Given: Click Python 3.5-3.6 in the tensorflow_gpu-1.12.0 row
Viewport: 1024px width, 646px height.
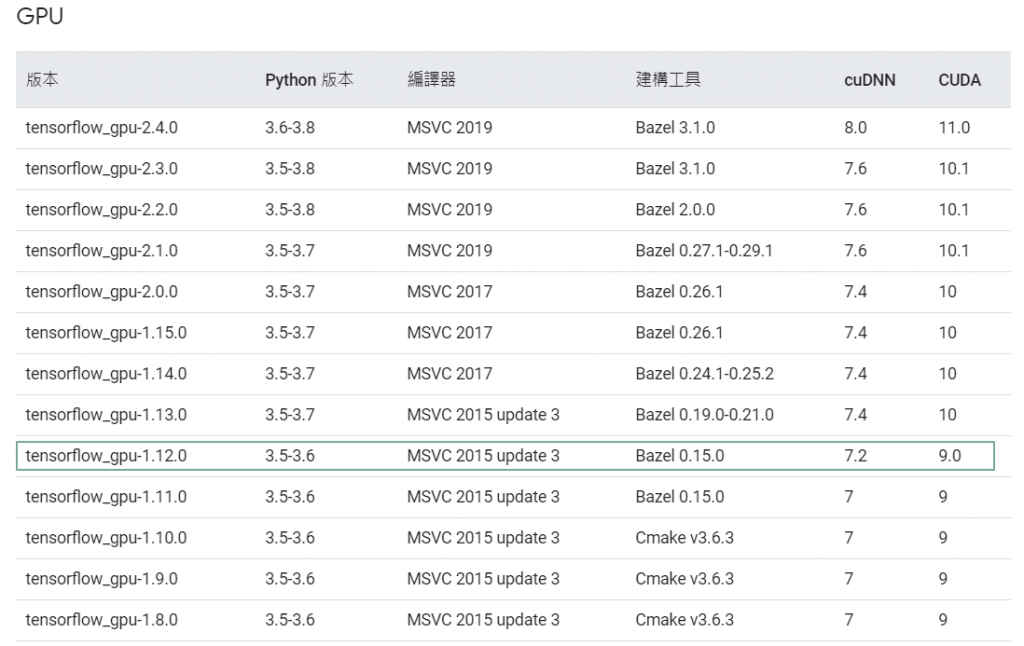Looking at the screenshot, I should 290,456.
